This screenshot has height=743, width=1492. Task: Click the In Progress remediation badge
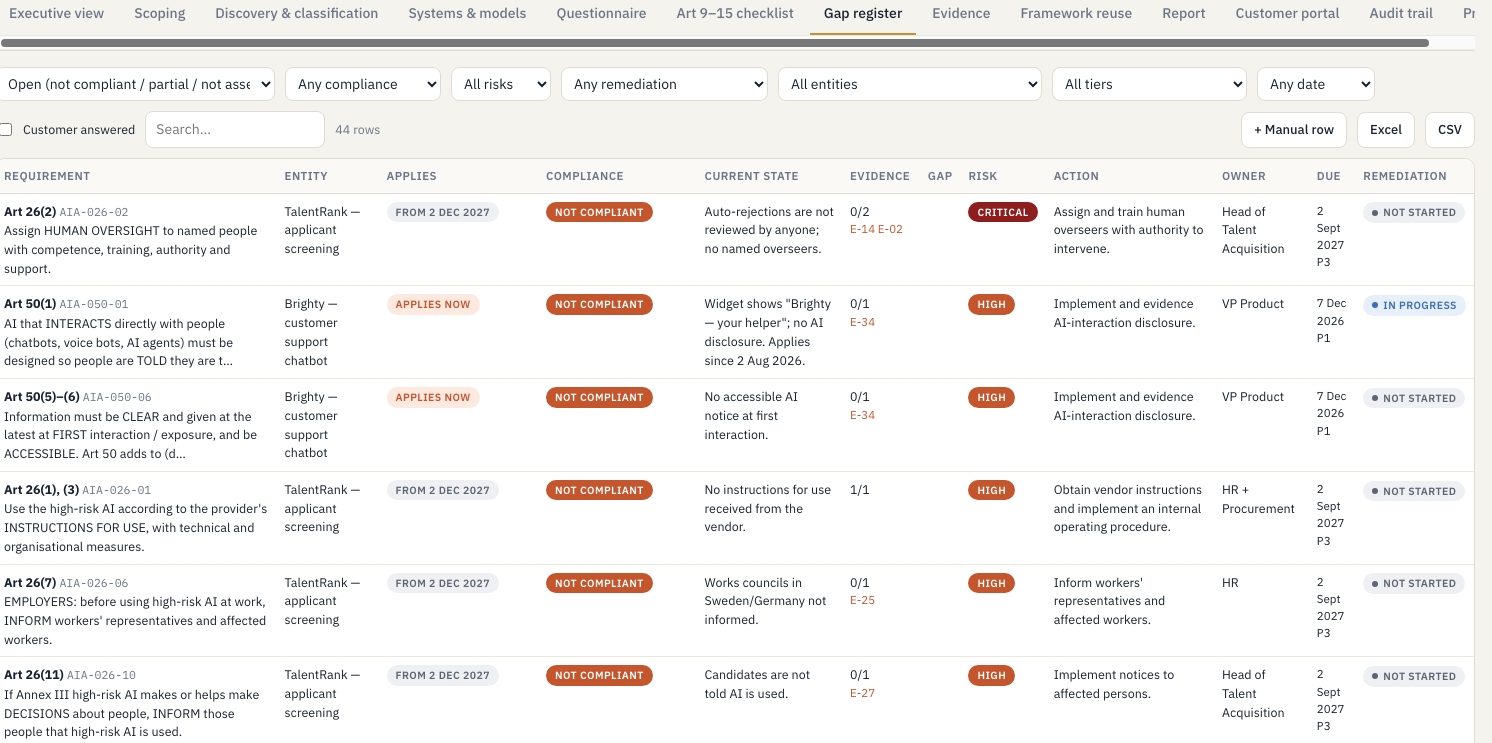tap(1414, 305)
